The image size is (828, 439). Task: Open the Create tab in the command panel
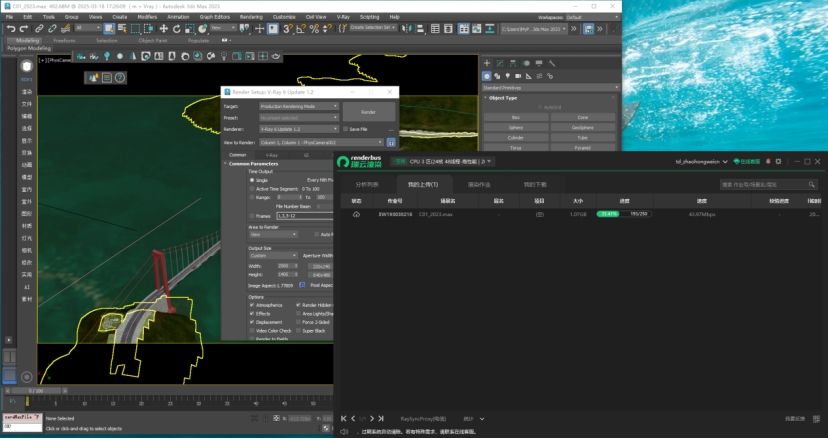point(487,63)
